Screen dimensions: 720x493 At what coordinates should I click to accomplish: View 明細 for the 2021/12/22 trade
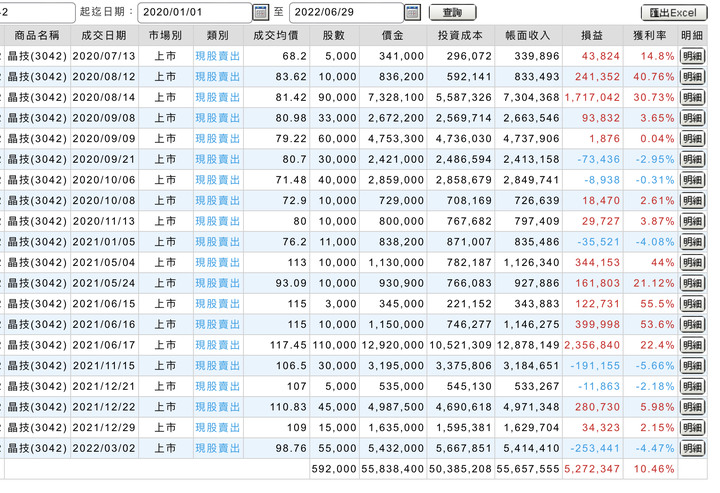(x=692, y=407)
